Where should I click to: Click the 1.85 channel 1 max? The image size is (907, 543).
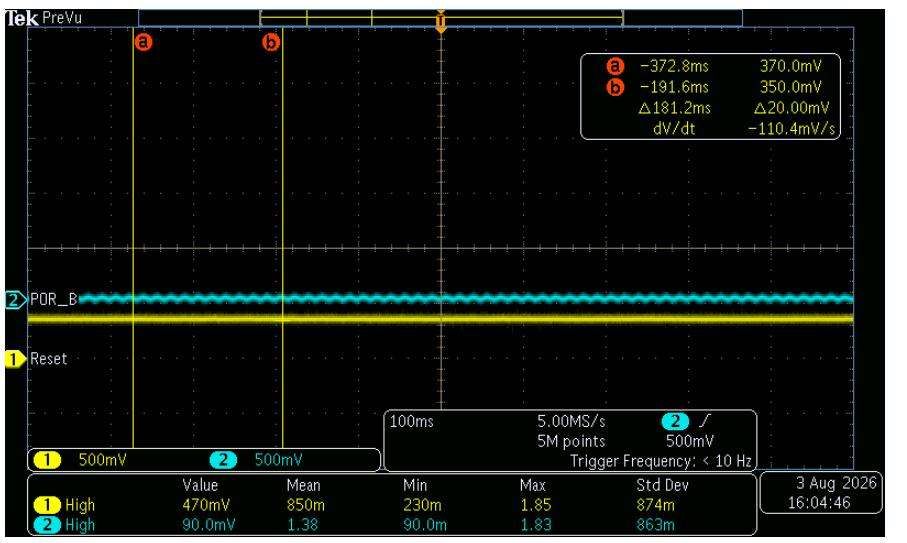[536, 505]
